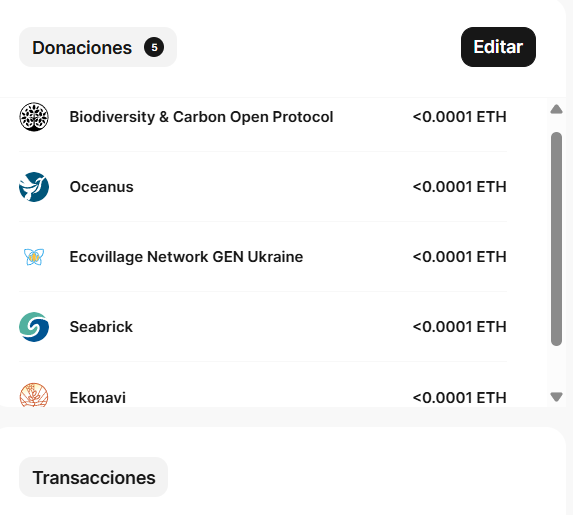Open the Seabrick project name
The width and height of the screenshot is (573, 515).
101,327
